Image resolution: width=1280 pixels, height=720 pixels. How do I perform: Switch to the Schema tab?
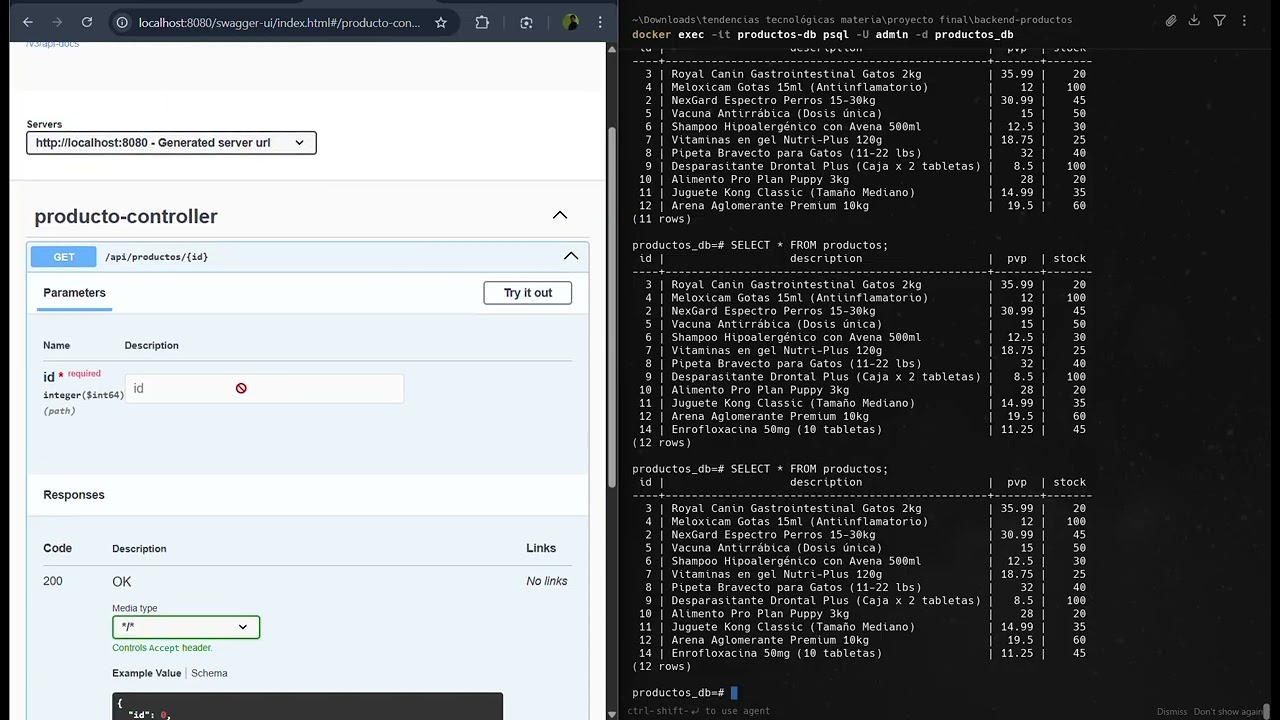(x=209, y=673)
